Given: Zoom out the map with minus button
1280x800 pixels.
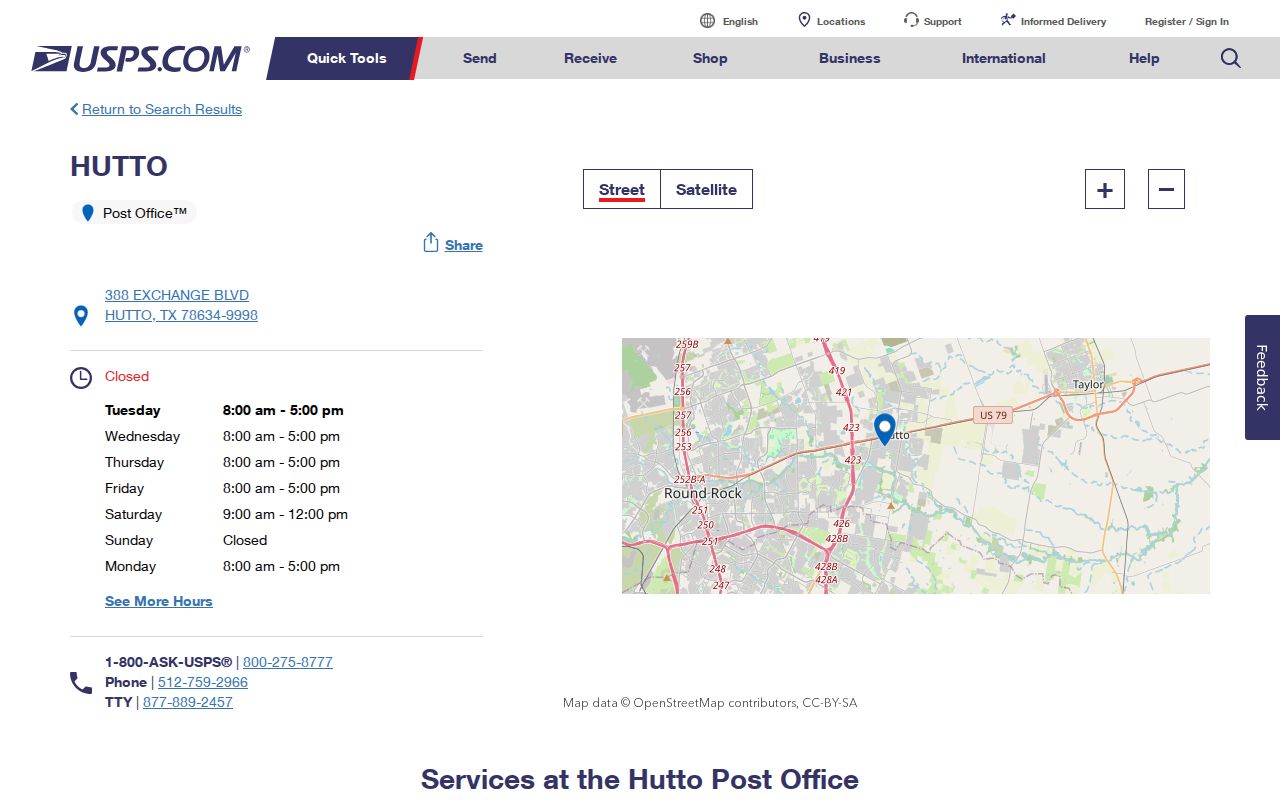Looking at the screenshot, I should tap(1166, 189).
